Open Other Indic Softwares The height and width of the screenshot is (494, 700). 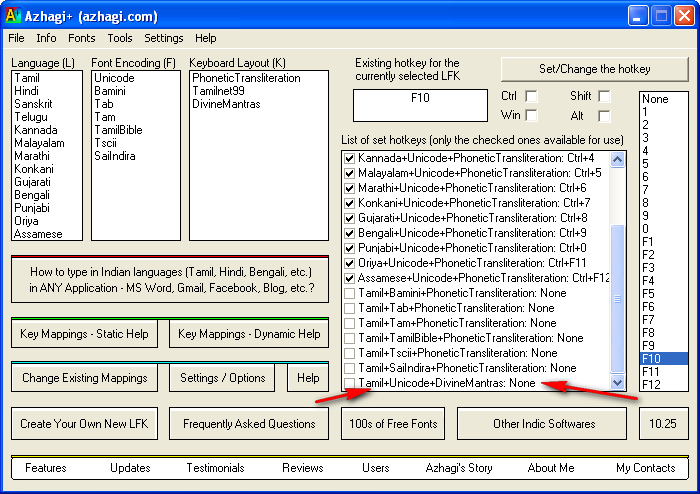(x=544, y=423)
